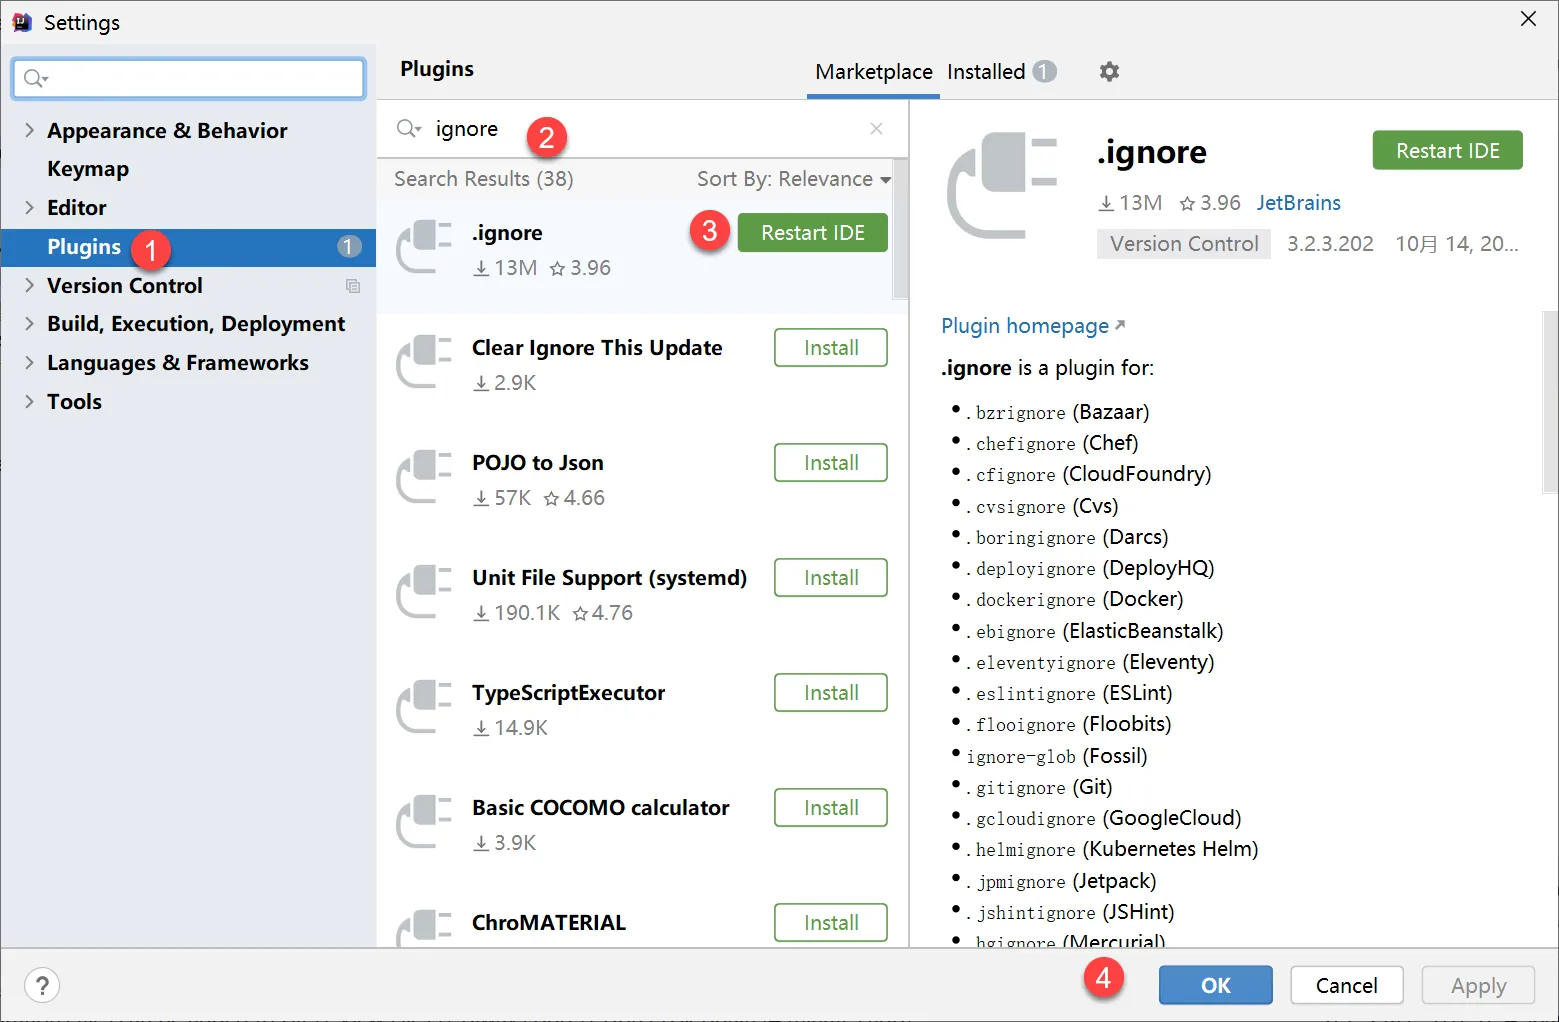
Task: Click the .eslintignore (ESLint) list entry
Action: (x=1069, y=693)
